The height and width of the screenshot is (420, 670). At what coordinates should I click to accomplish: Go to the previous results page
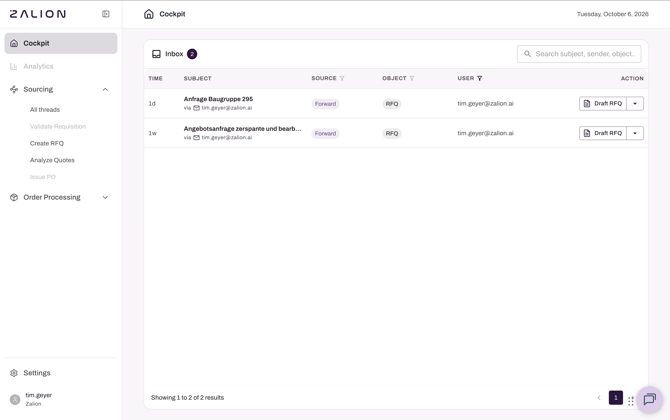click(x=599, y=398)
